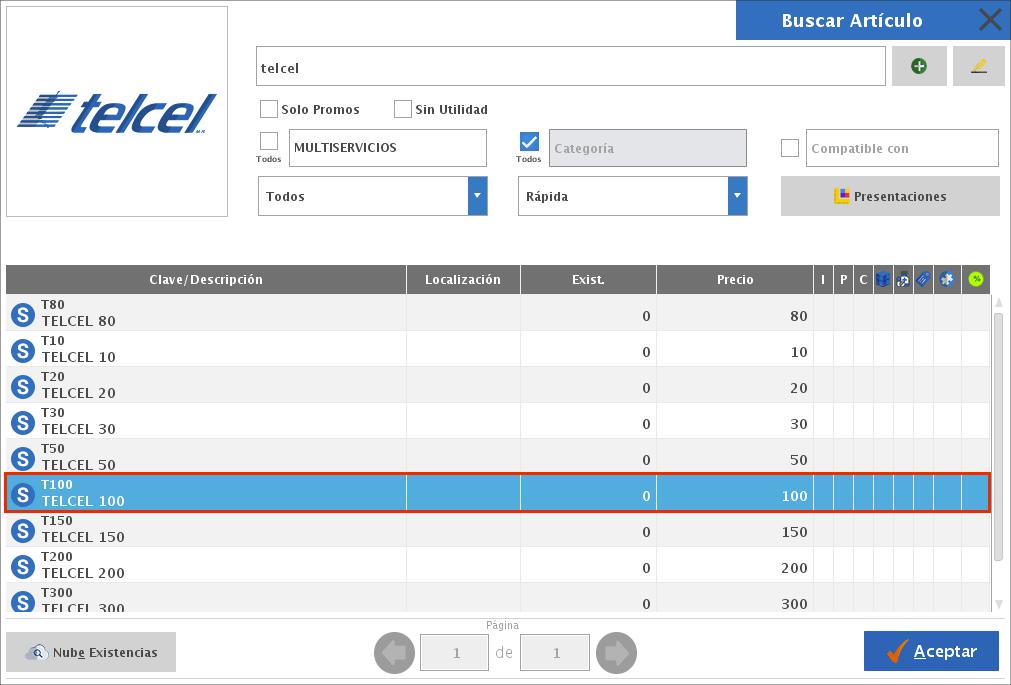Image resolution: width=1011 pixels, height=685 pixels.
Task: Tick the Sin Utilidad checkbox
Action: [403, 109]
